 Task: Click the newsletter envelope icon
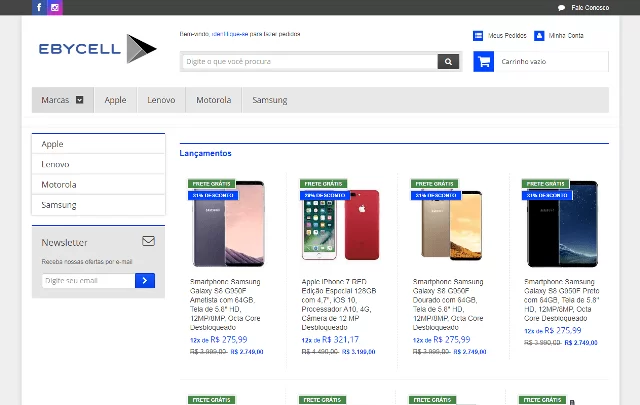148,241
